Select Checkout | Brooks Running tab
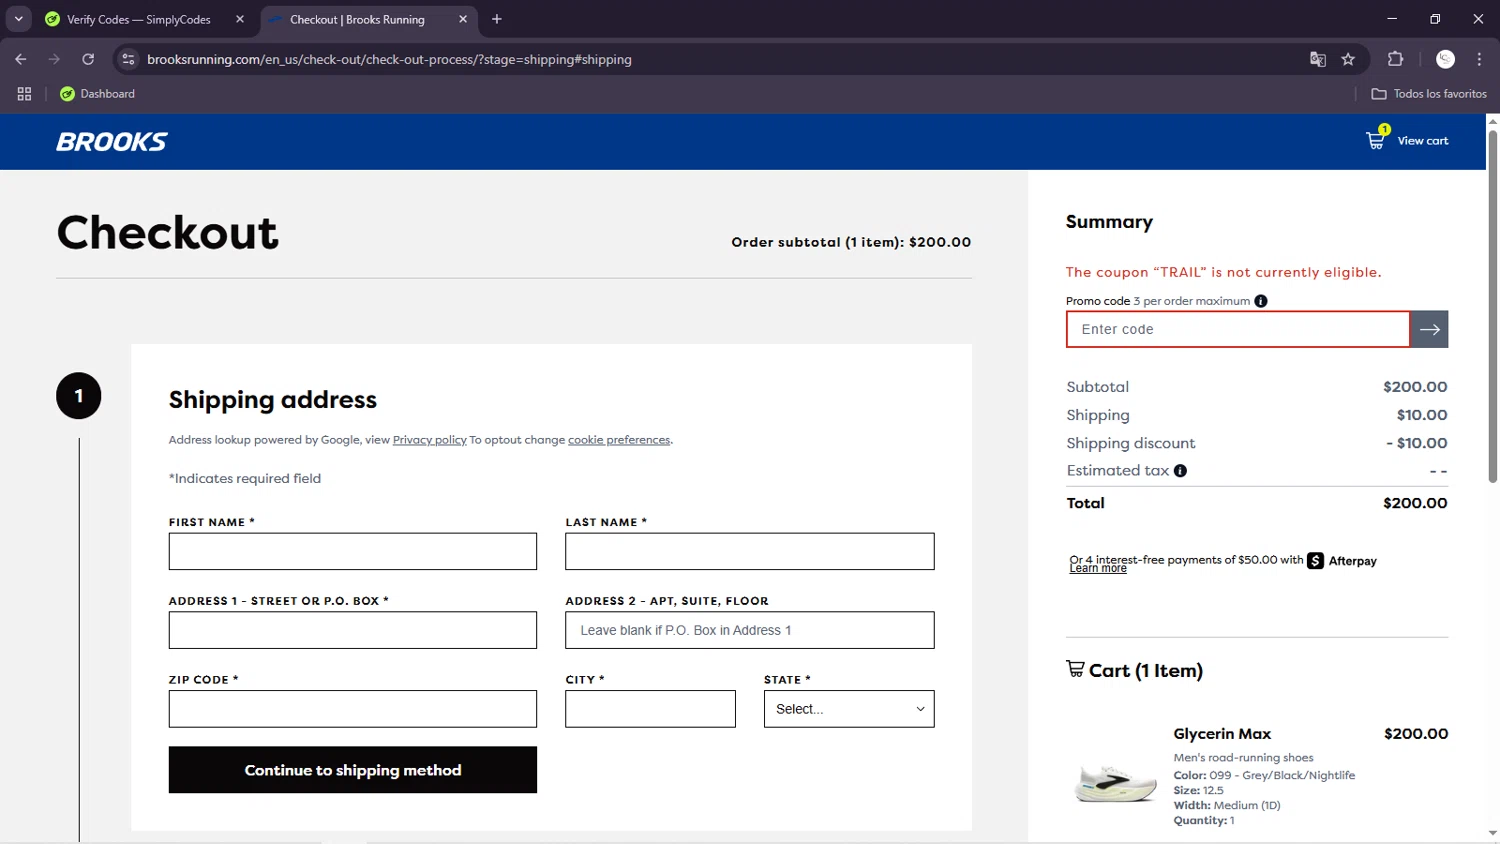1500x844 pixels. point(357,19)
